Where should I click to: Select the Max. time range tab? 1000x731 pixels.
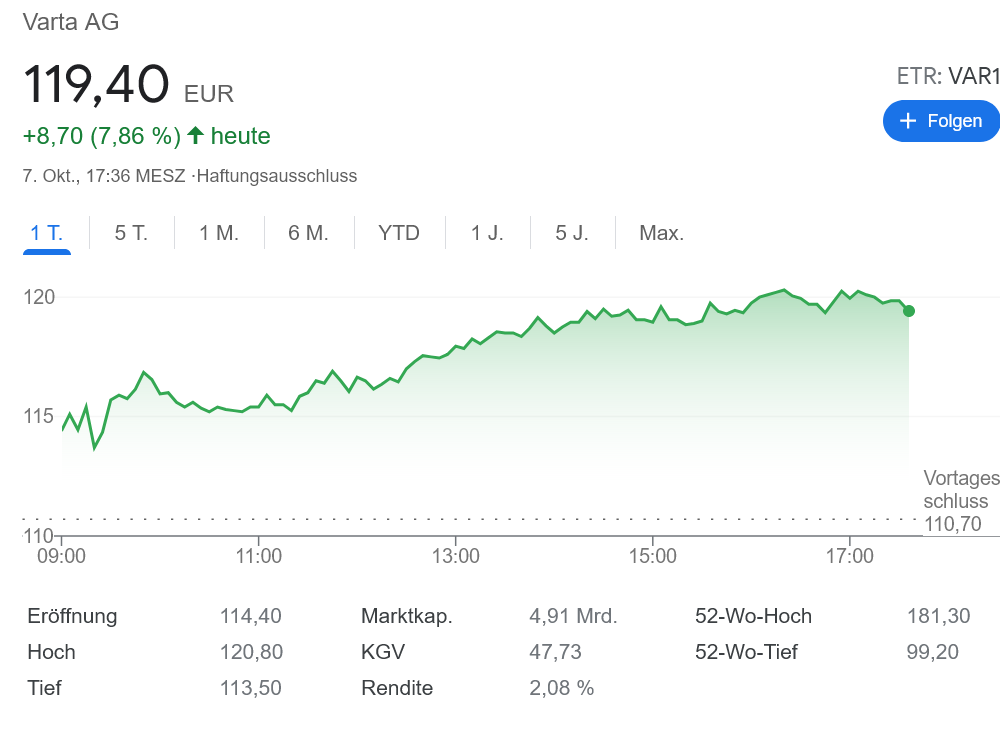tap(662, 233)
